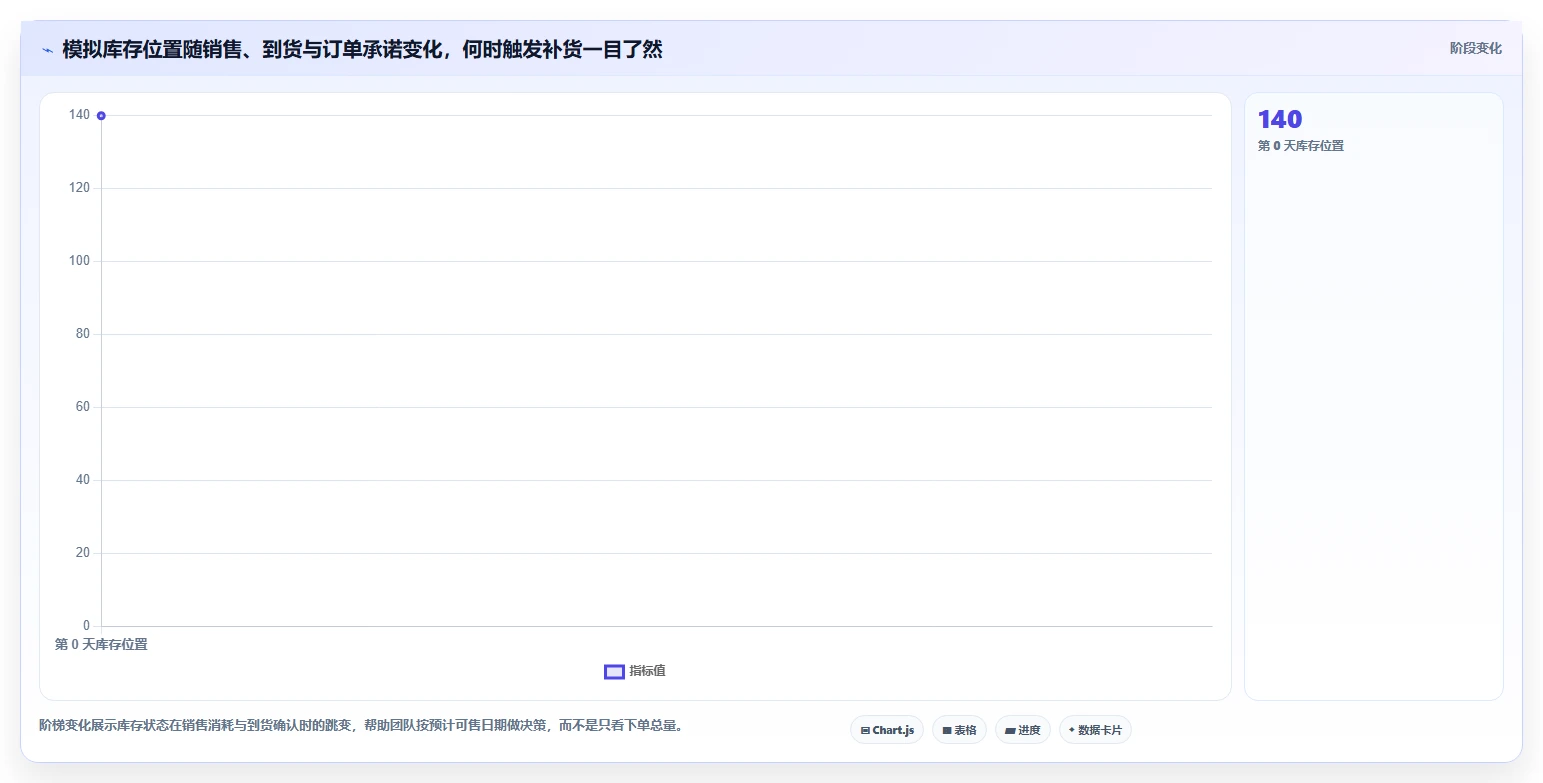Click the chart title 模拟库存位置随销售
The image size is (1543, 783).
pyautogui.click(x=362, y=49)
